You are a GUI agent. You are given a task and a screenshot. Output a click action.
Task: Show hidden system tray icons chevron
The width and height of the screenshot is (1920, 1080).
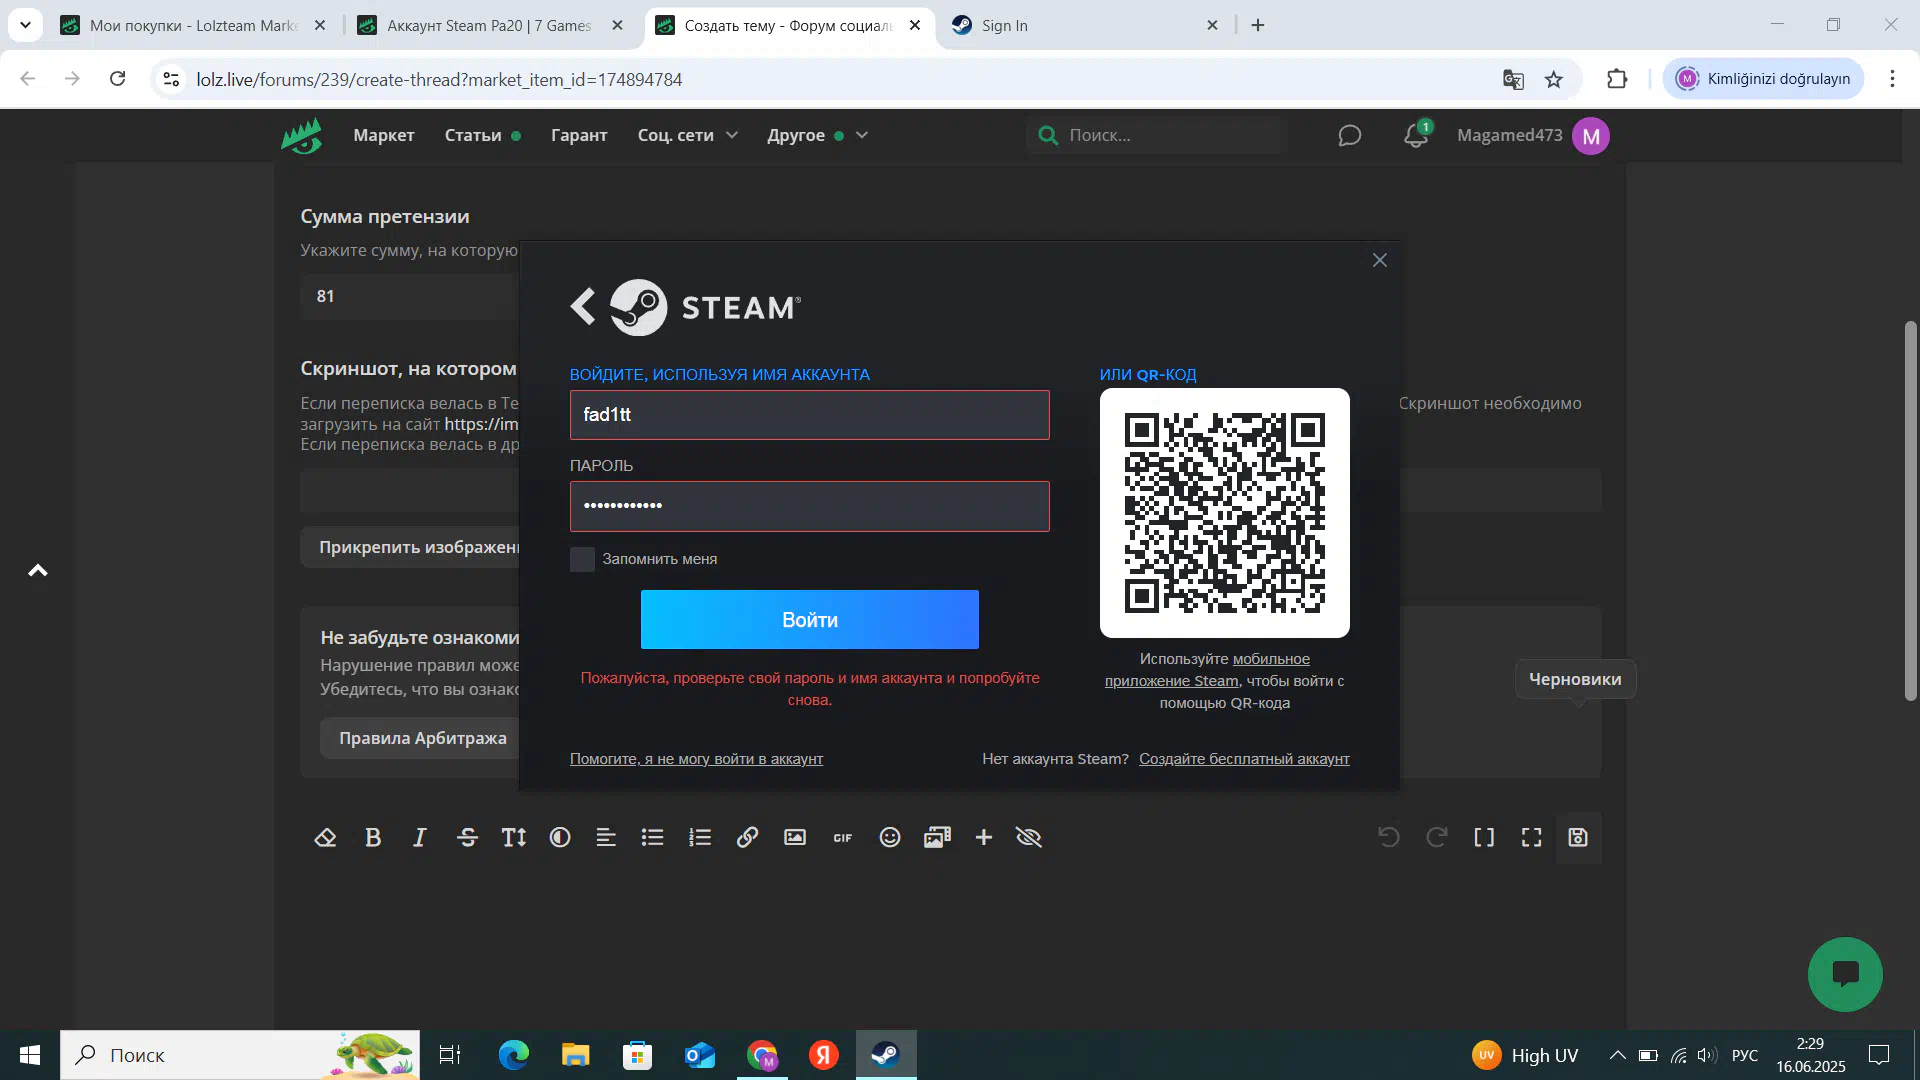pyautogui.click(x=1617, y=1055)
